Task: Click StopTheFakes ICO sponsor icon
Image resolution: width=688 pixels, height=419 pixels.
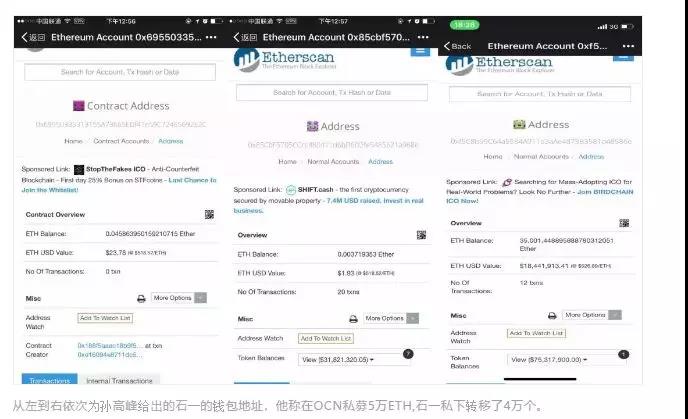Action: (79, 169)
